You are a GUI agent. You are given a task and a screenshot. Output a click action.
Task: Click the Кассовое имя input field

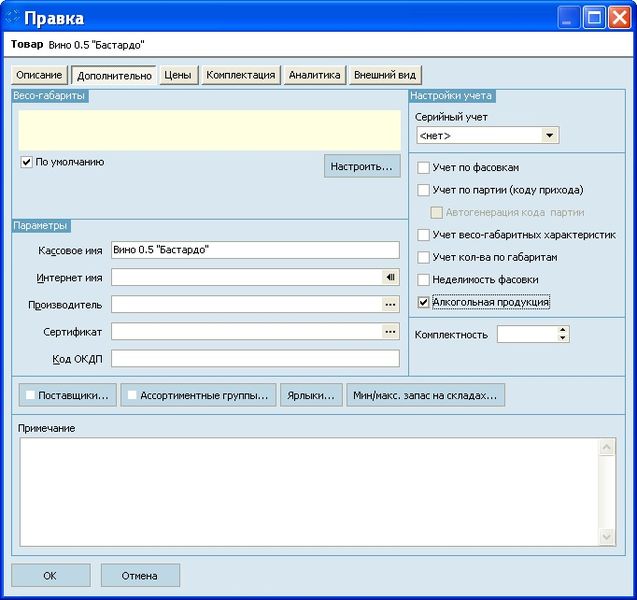point(255,250)
